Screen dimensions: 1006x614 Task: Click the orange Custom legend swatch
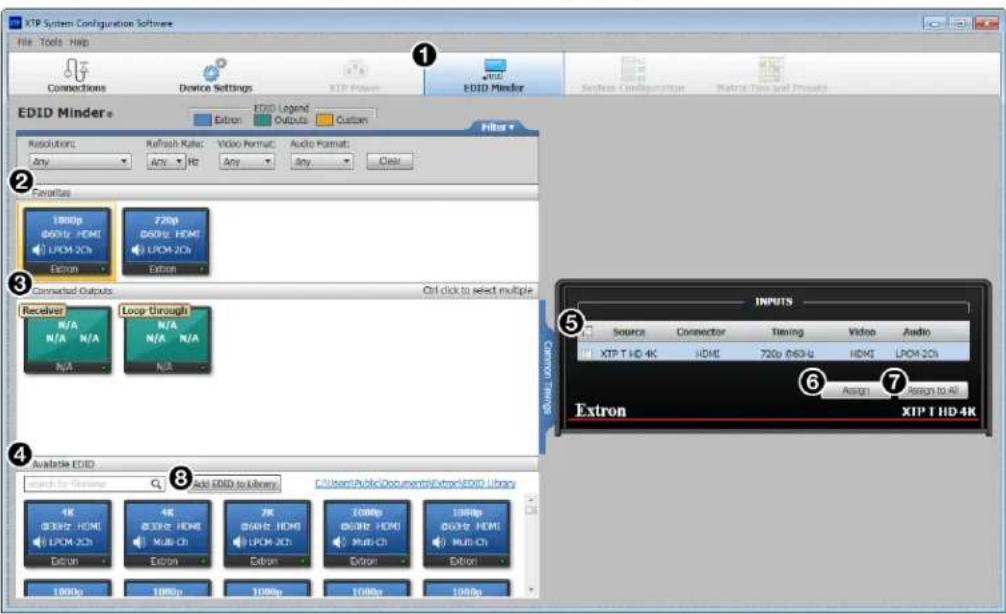pyautogui.click(x=325, y=120)
